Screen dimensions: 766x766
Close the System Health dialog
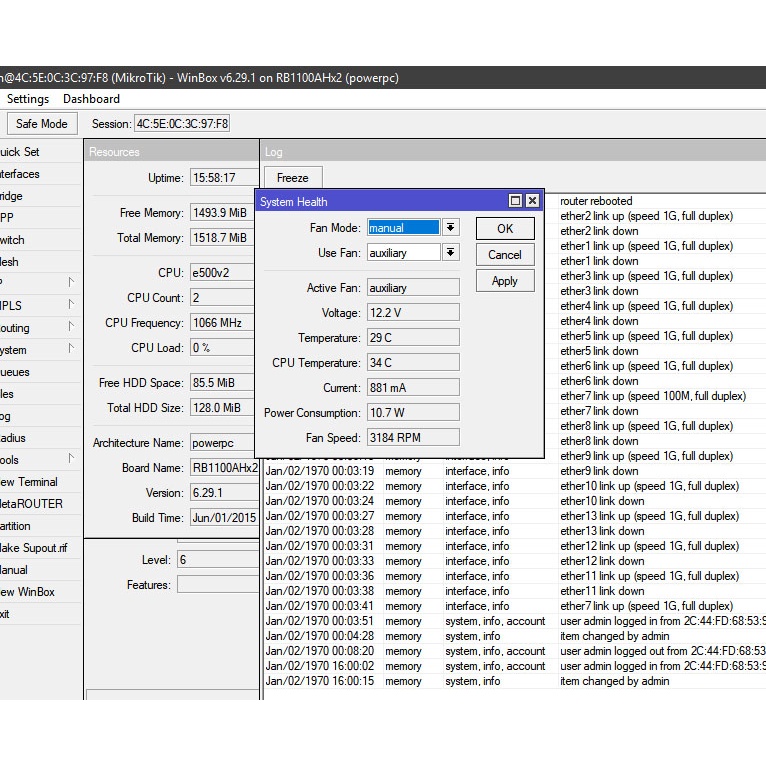(x=532, y=201)
